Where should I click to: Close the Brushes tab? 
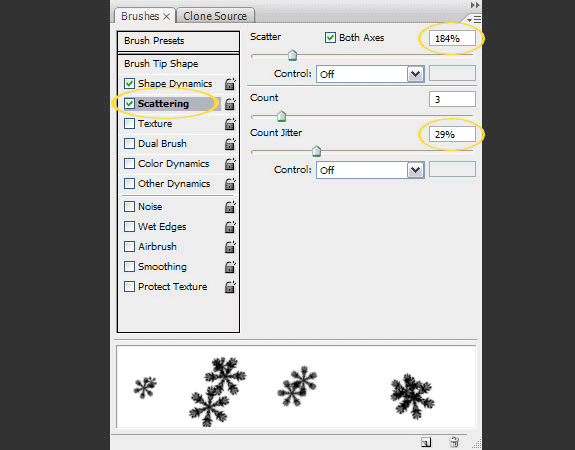[x=166, y=17]
